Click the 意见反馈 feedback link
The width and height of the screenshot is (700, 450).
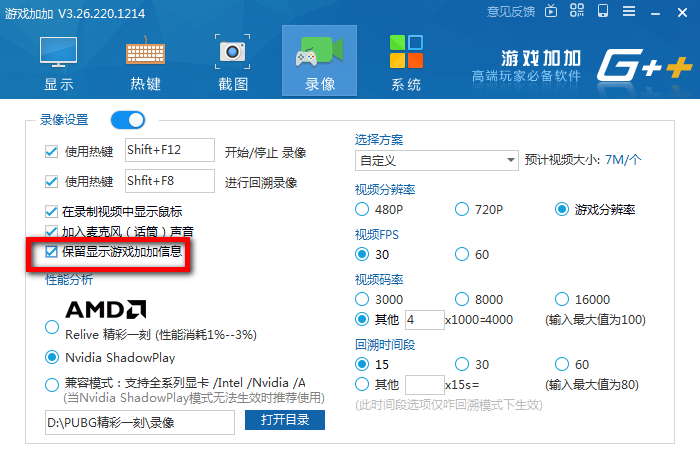coord(511,12)
